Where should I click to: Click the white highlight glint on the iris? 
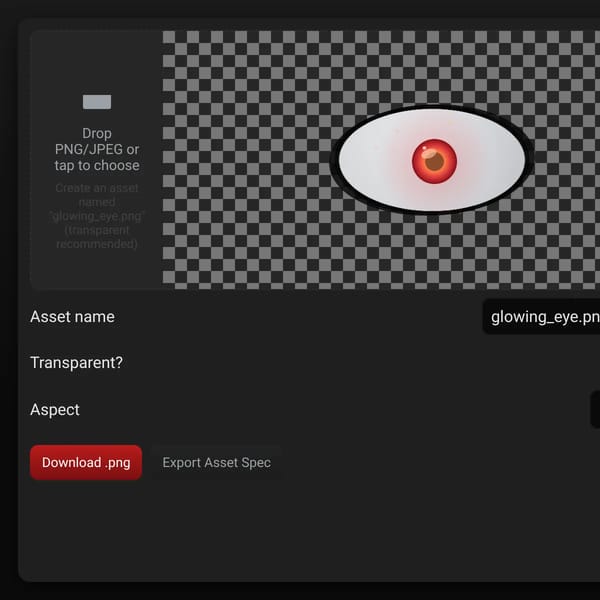coord(430,153)
